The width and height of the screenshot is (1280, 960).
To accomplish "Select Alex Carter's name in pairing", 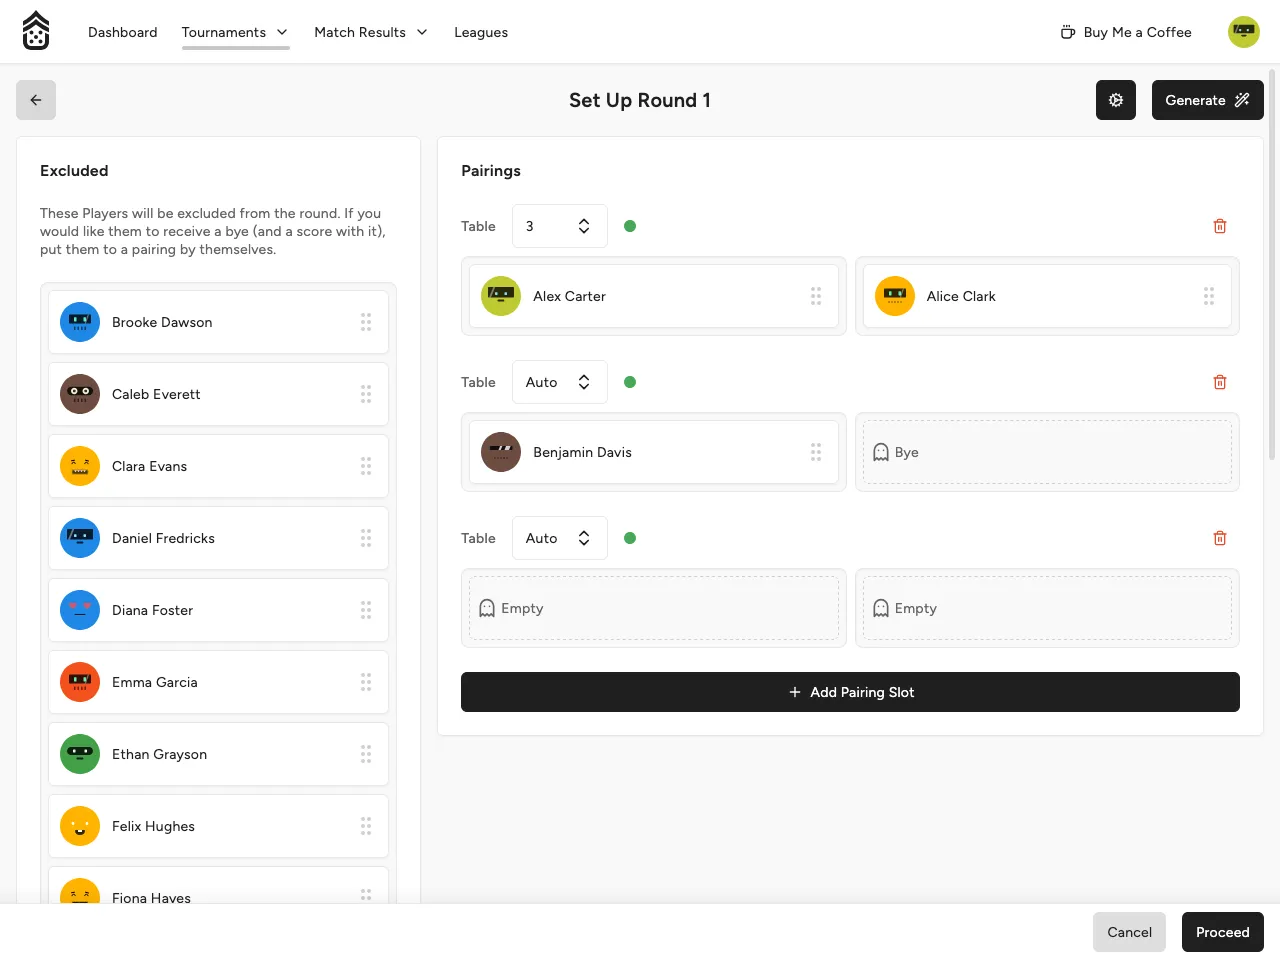I will [x=569, y=296].
